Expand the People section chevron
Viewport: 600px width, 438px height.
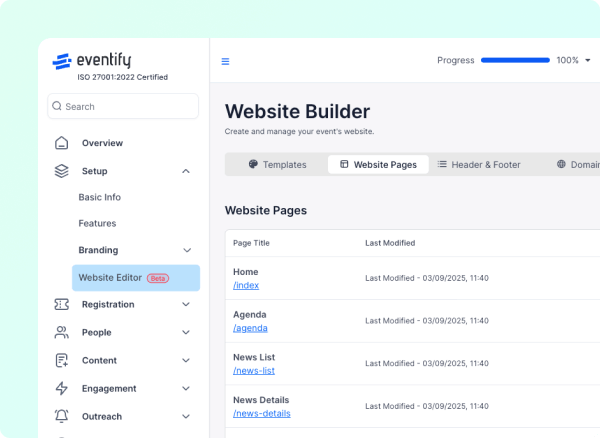186,332
